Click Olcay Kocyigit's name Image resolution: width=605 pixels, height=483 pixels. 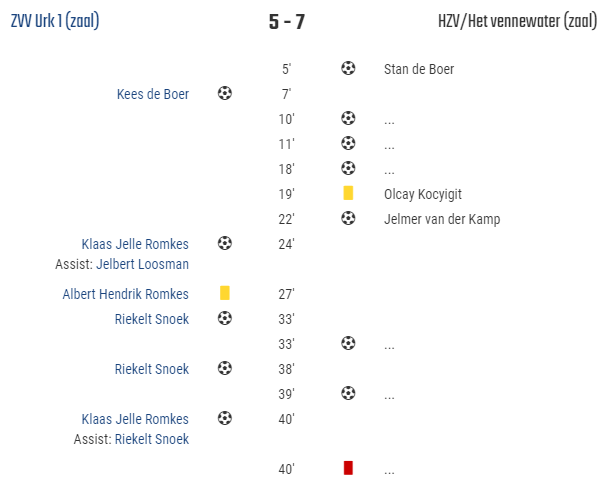click(x=422, y=194)
